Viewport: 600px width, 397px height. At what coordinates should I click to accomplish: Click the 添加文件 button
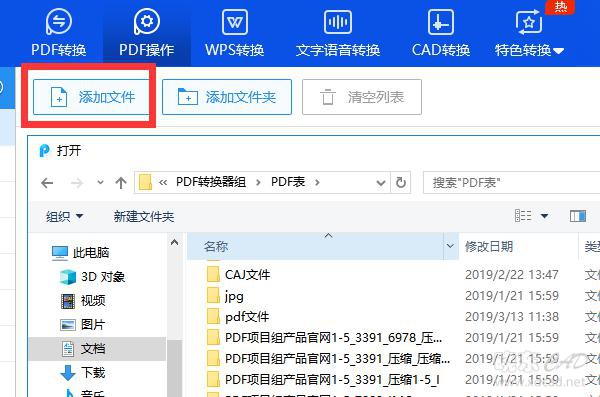(x=91, y=97)
